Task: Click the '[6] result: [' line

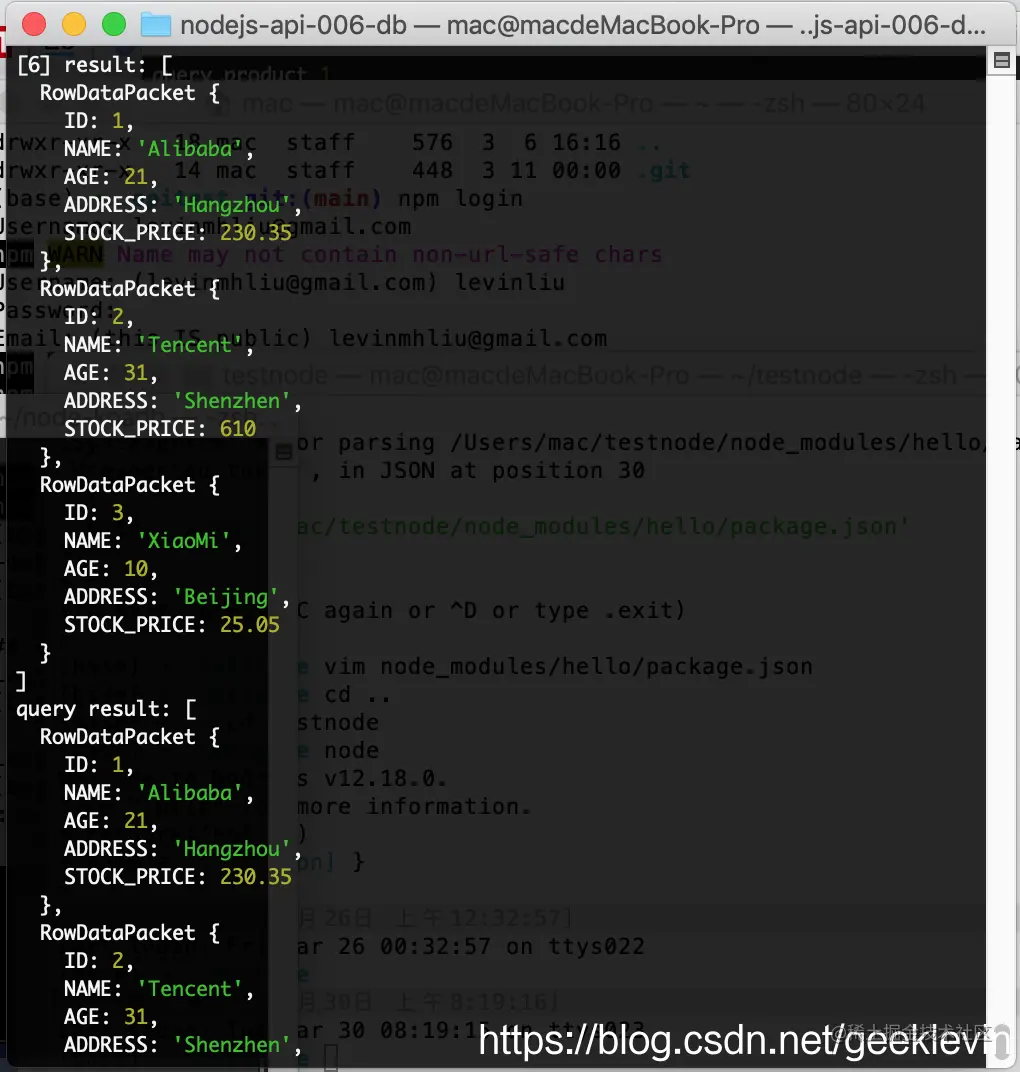Action: 94,65
